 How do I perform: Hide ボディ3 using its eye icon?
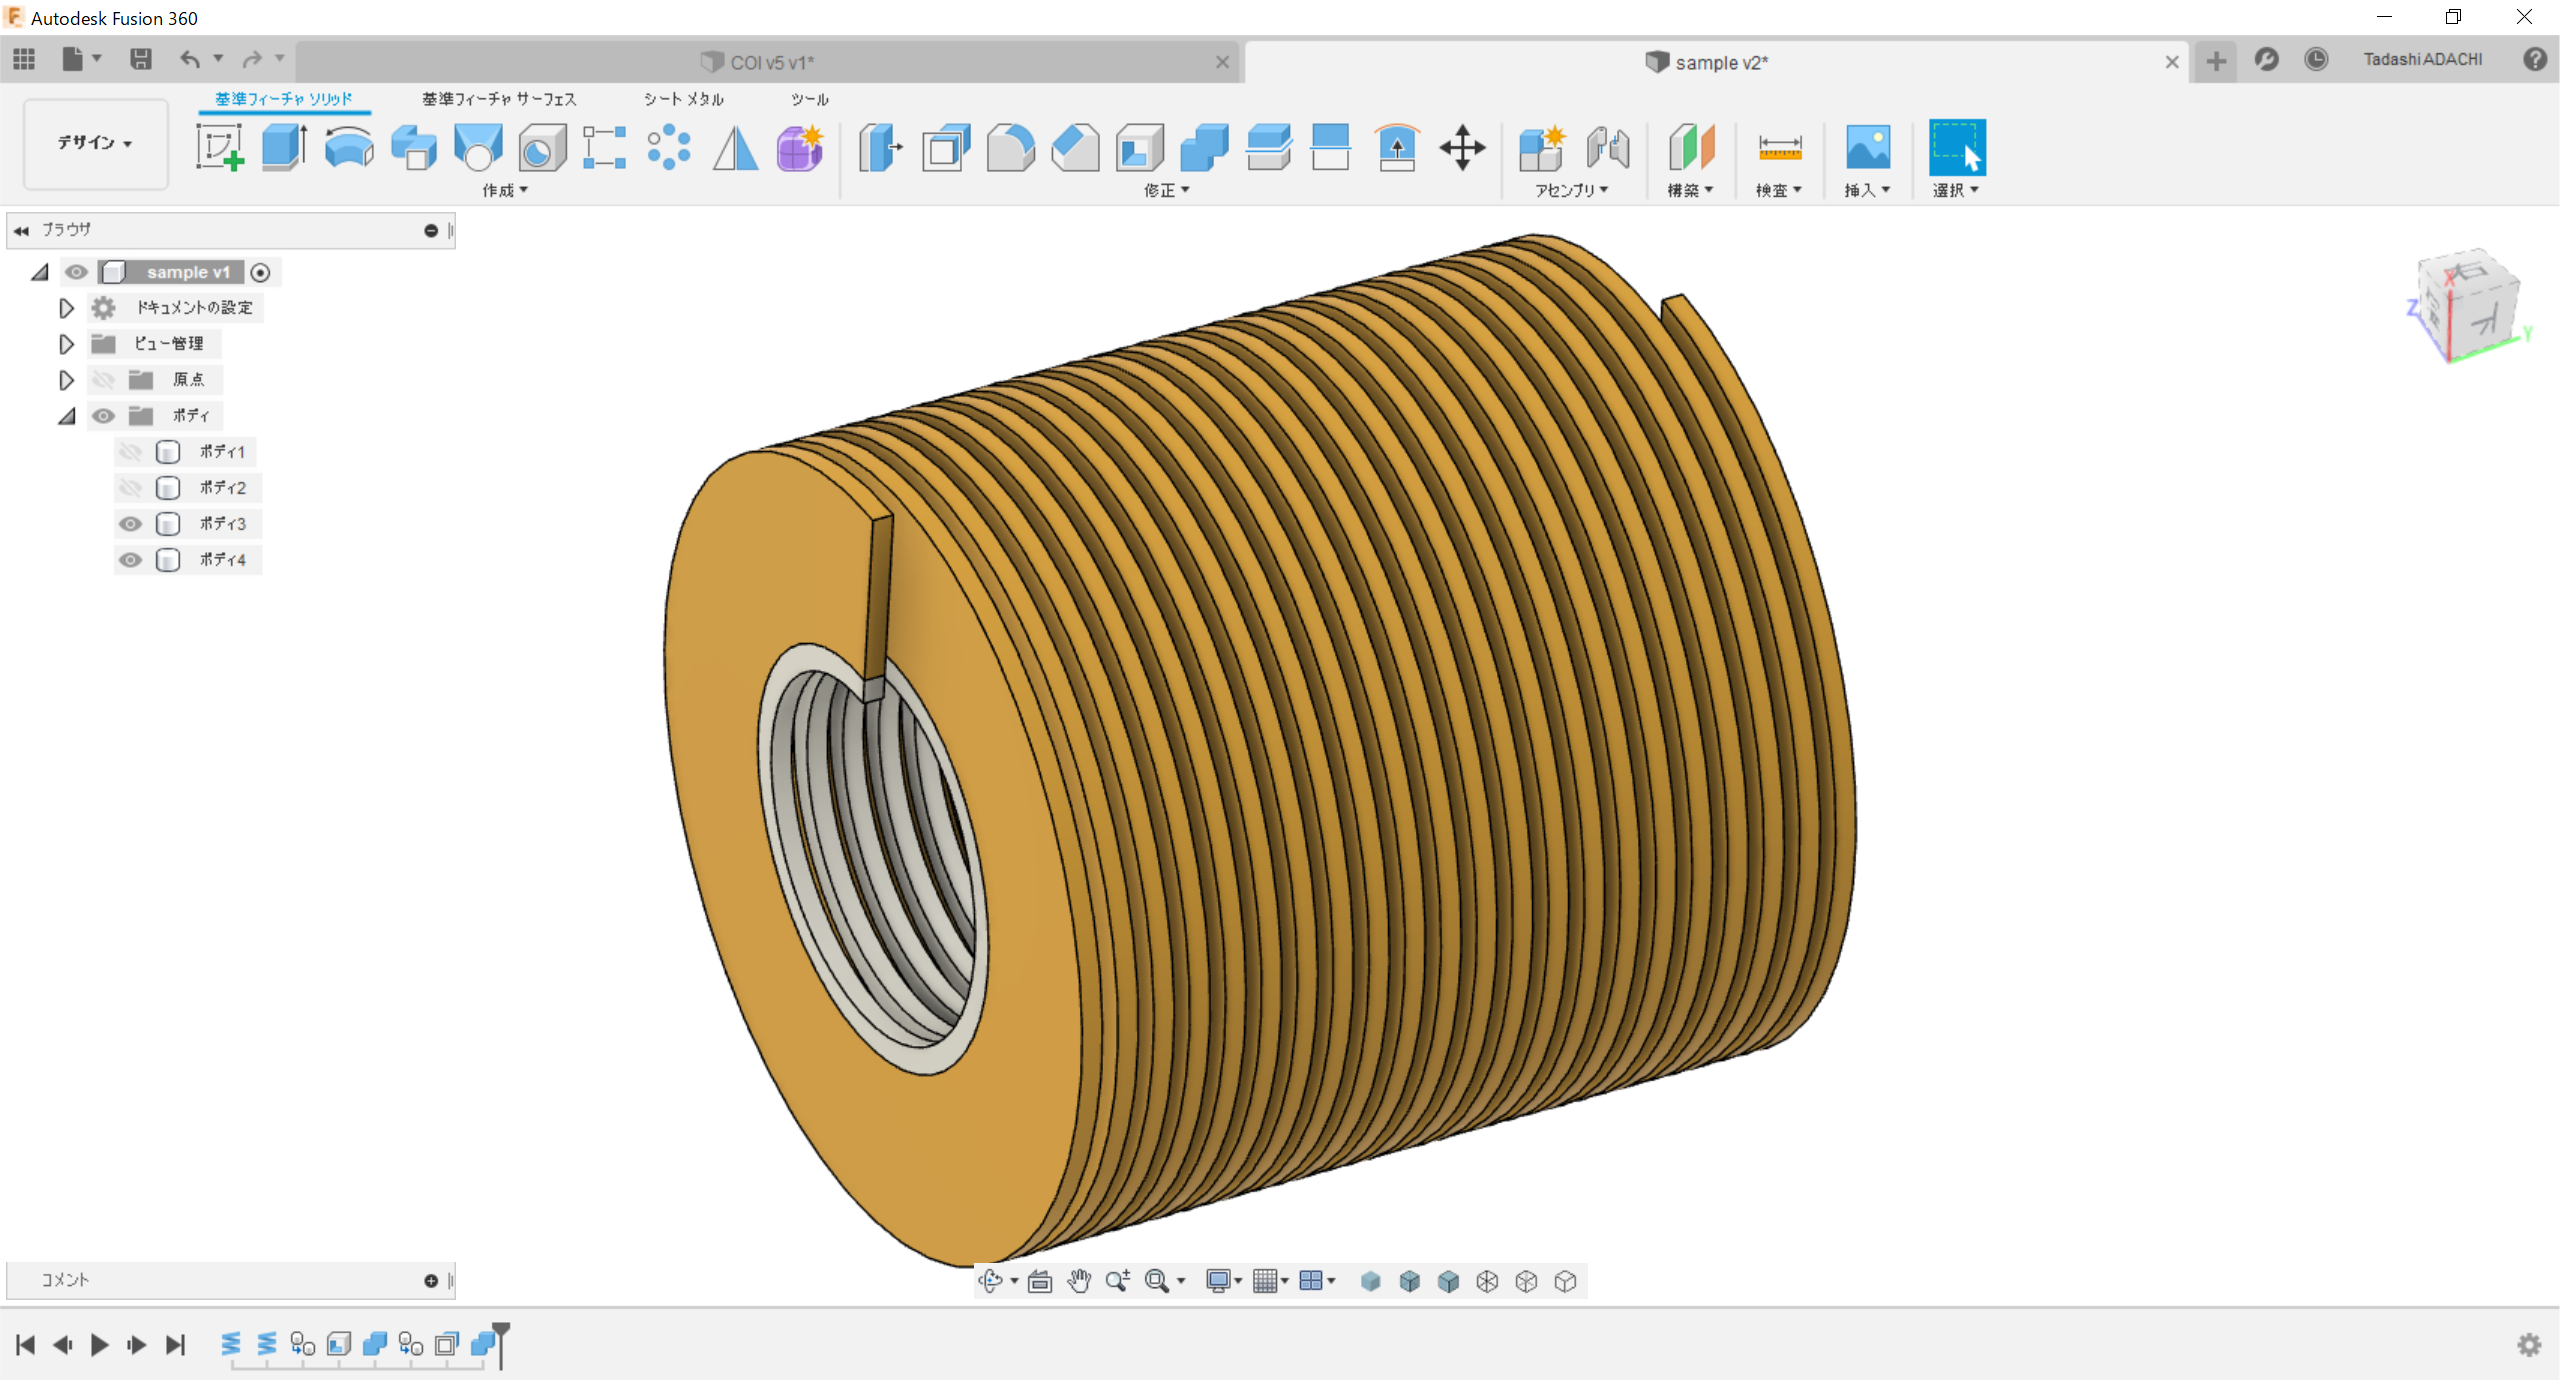(130, 524)
